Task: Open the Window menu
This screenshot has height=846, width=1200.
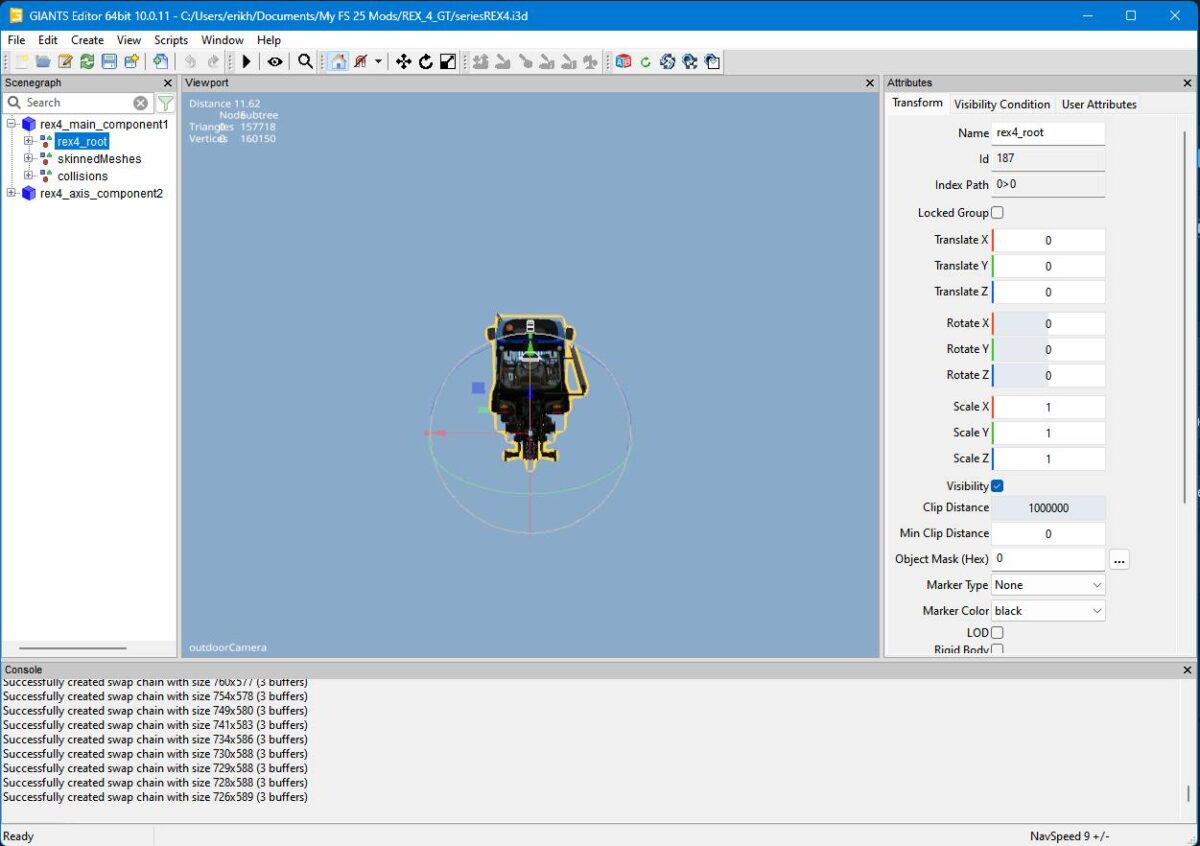Action: pos(222,40)
